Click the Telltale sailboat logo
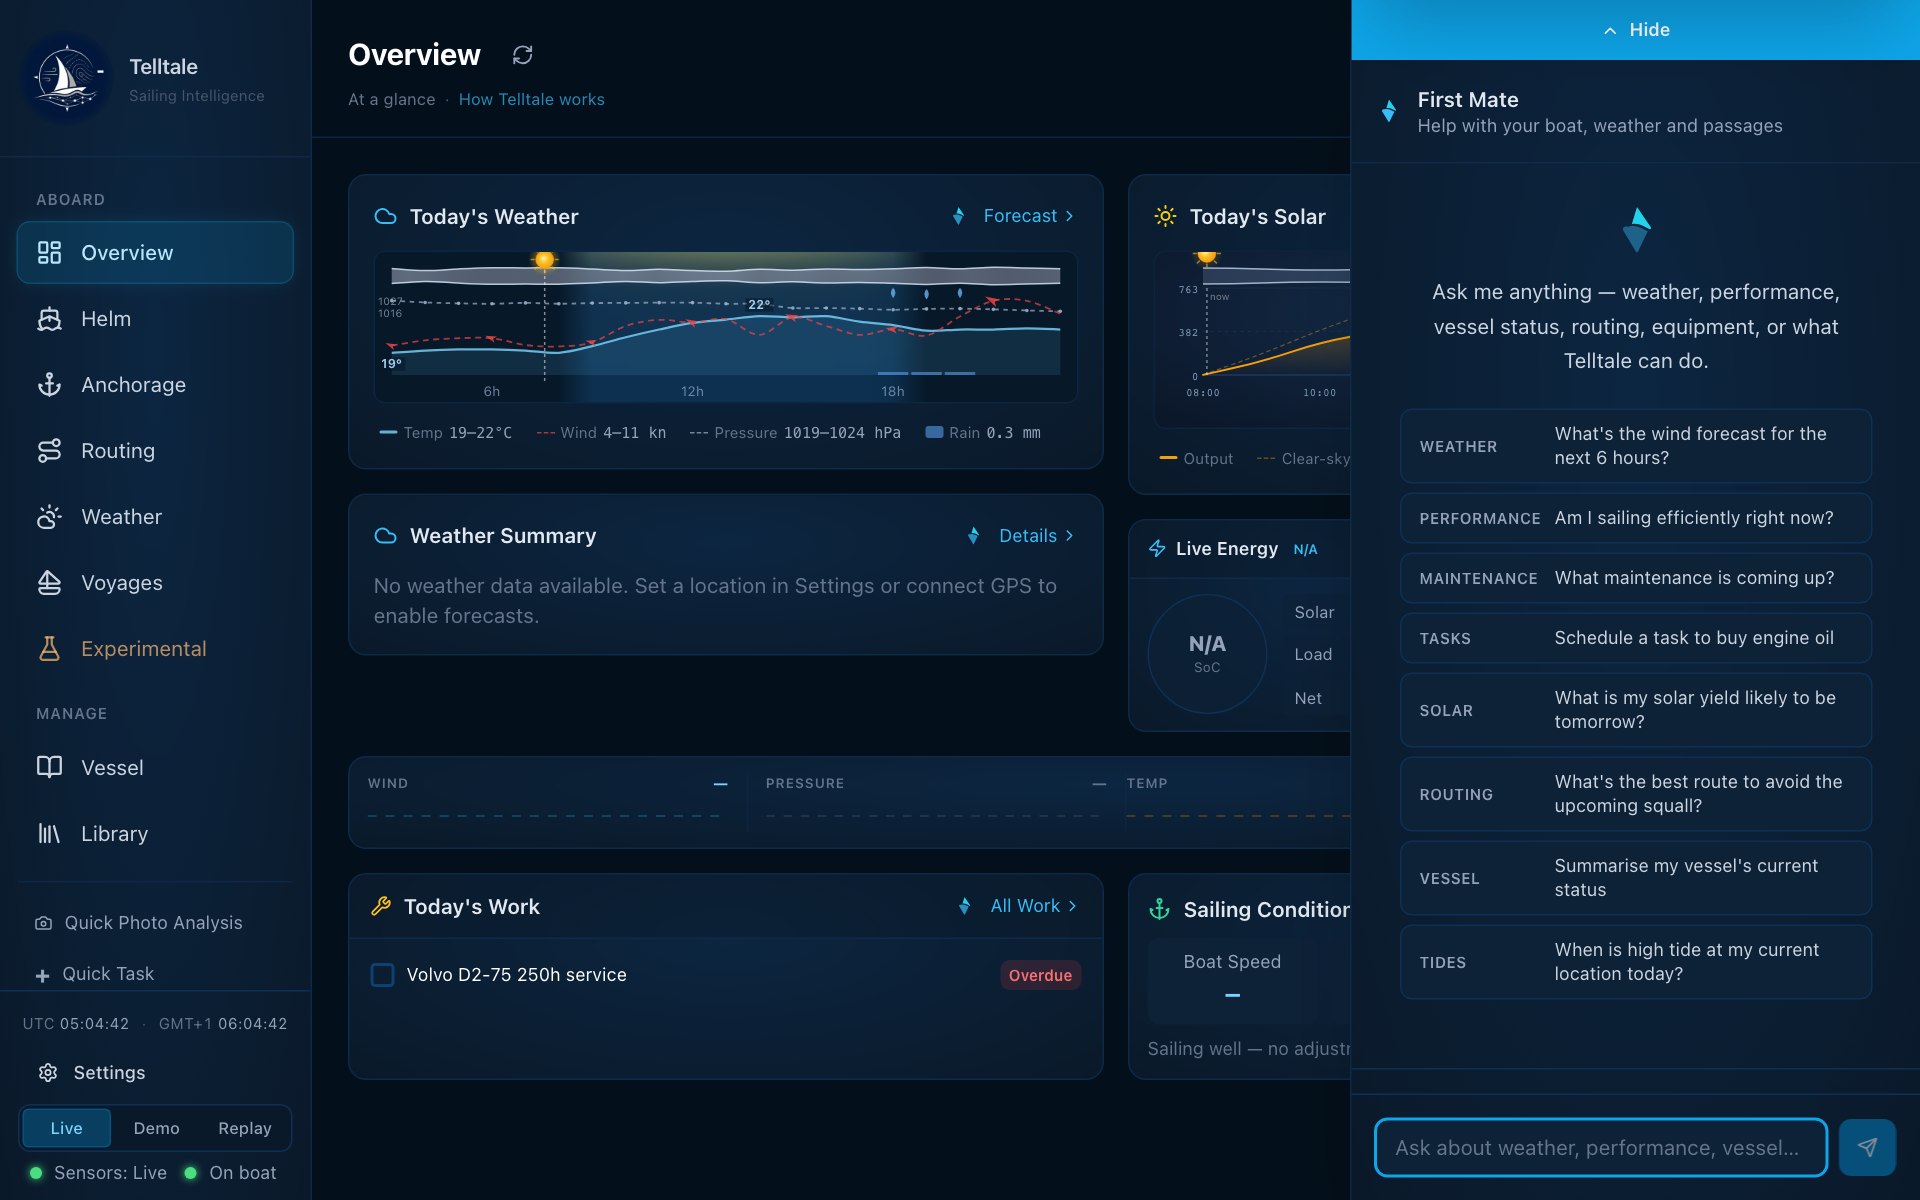This screenshot has height=1200, width=1920. pyautogui.click(x=67, y=78)
